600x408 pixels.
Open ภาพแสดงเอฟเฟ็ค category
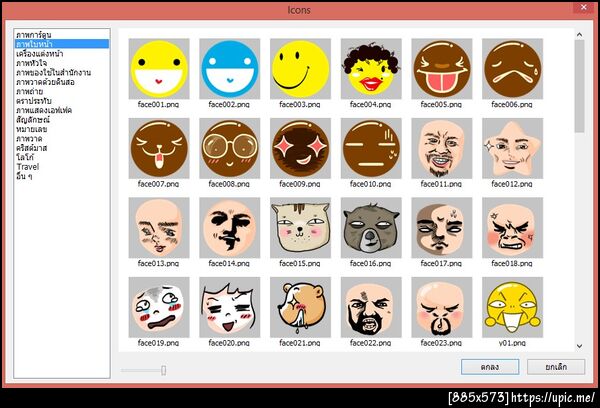pos(44,110)
